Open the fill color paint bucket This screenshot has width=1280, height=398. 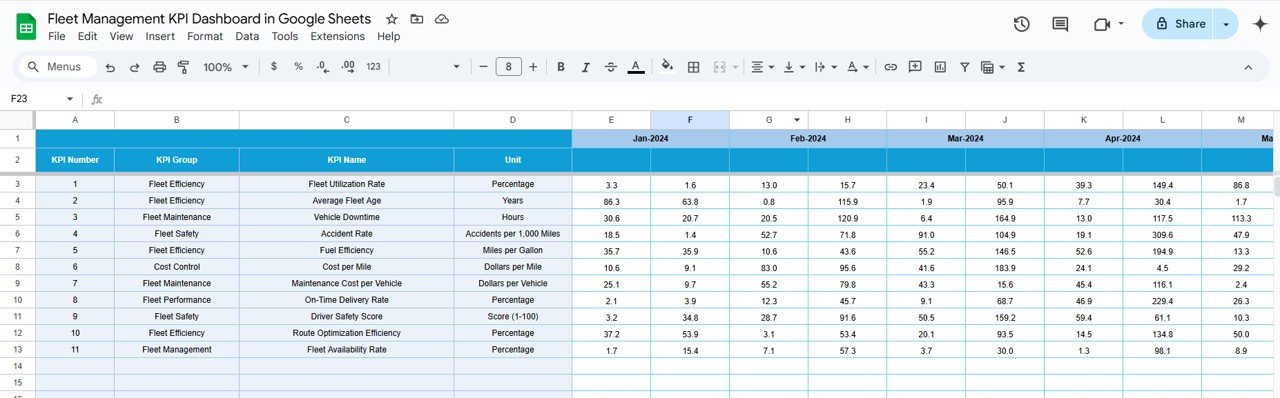click(x=667, y=67)
